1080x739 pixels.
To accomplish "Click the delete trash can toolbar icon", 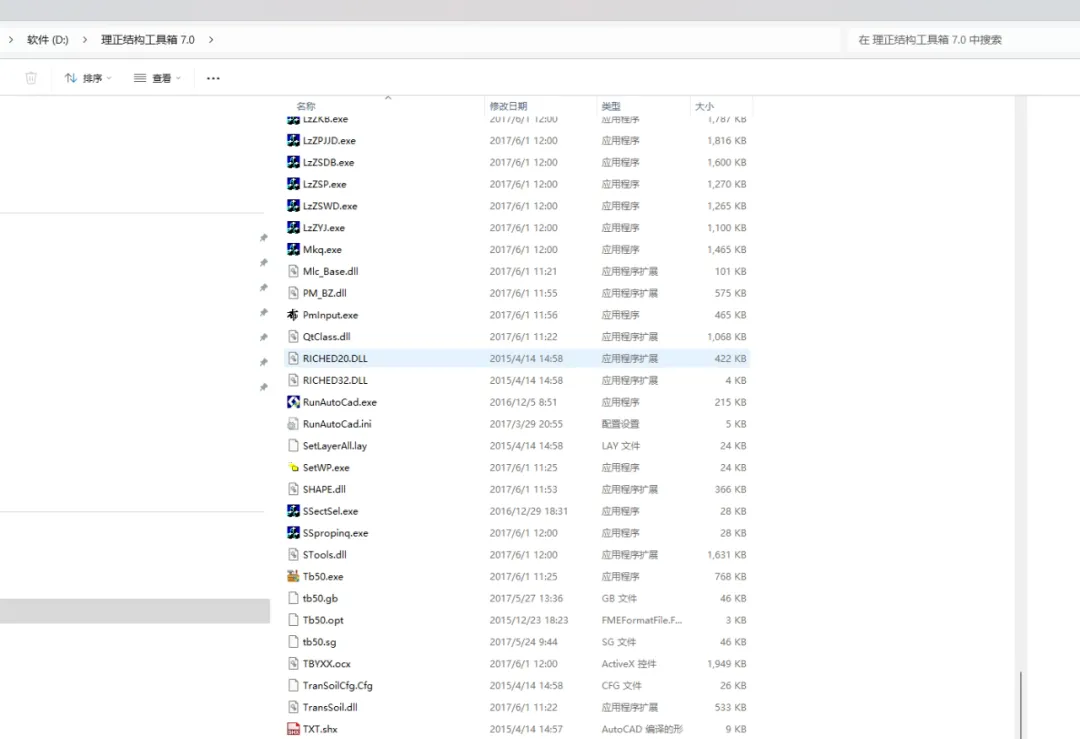I will [x=31, y=78].
